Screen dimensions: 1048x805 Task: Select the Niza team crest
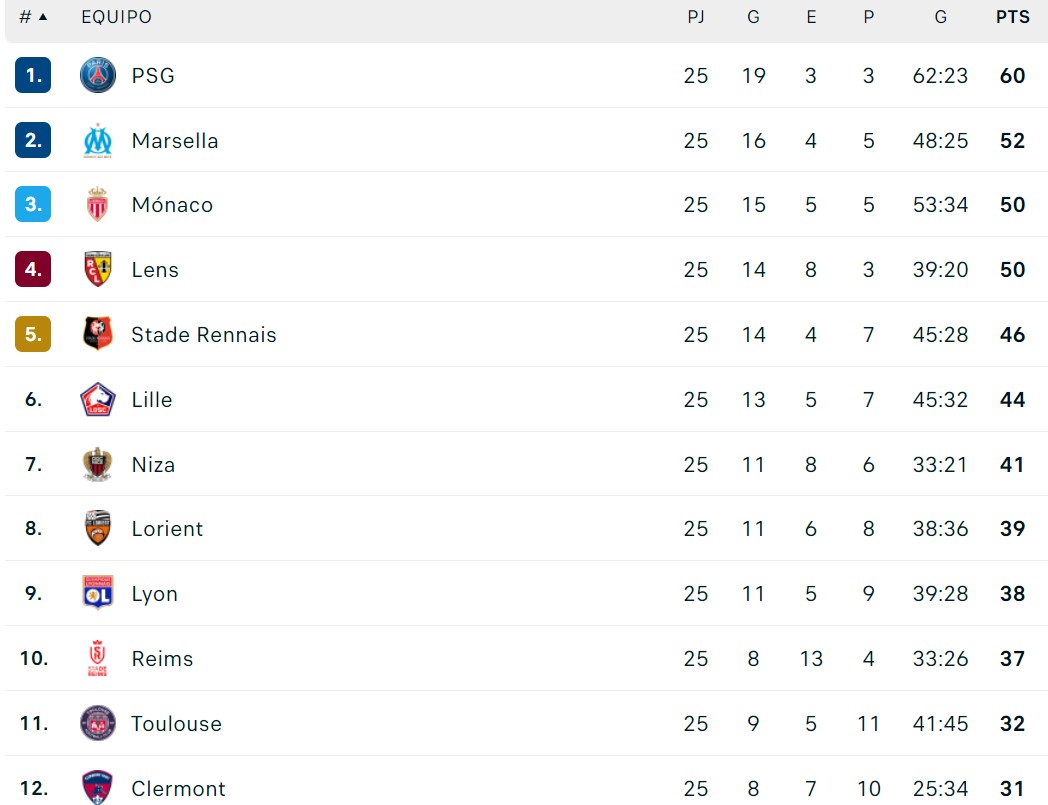[98, 465]
